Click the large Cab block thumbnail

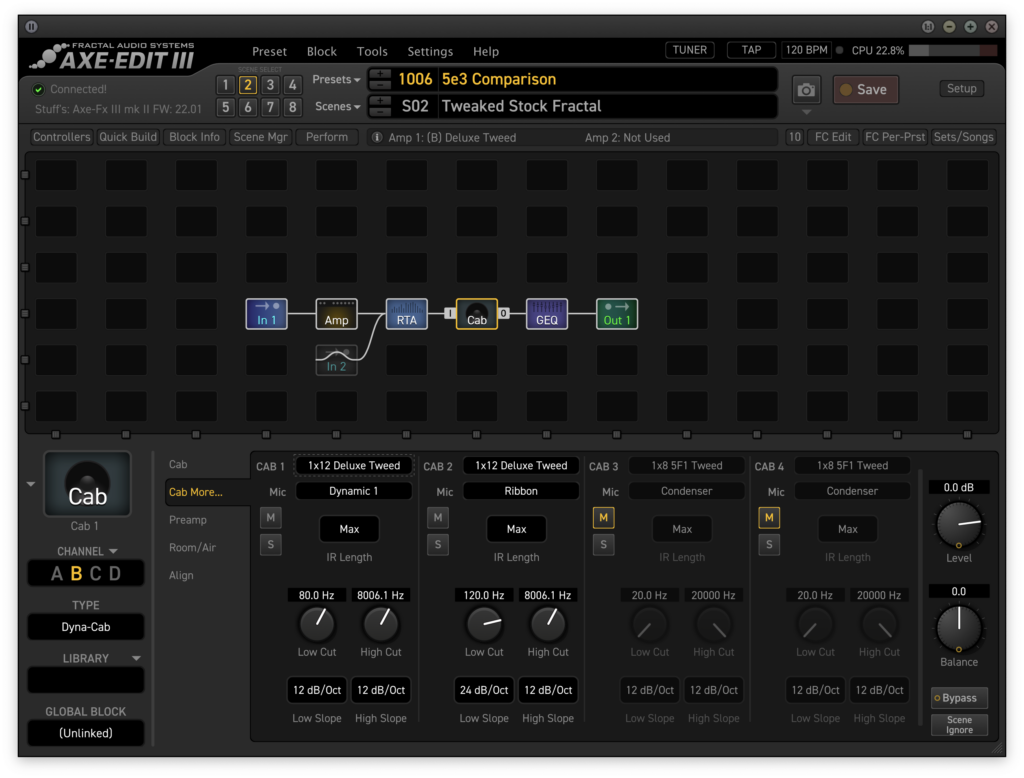pyautogui.click(x=88, y=484)
